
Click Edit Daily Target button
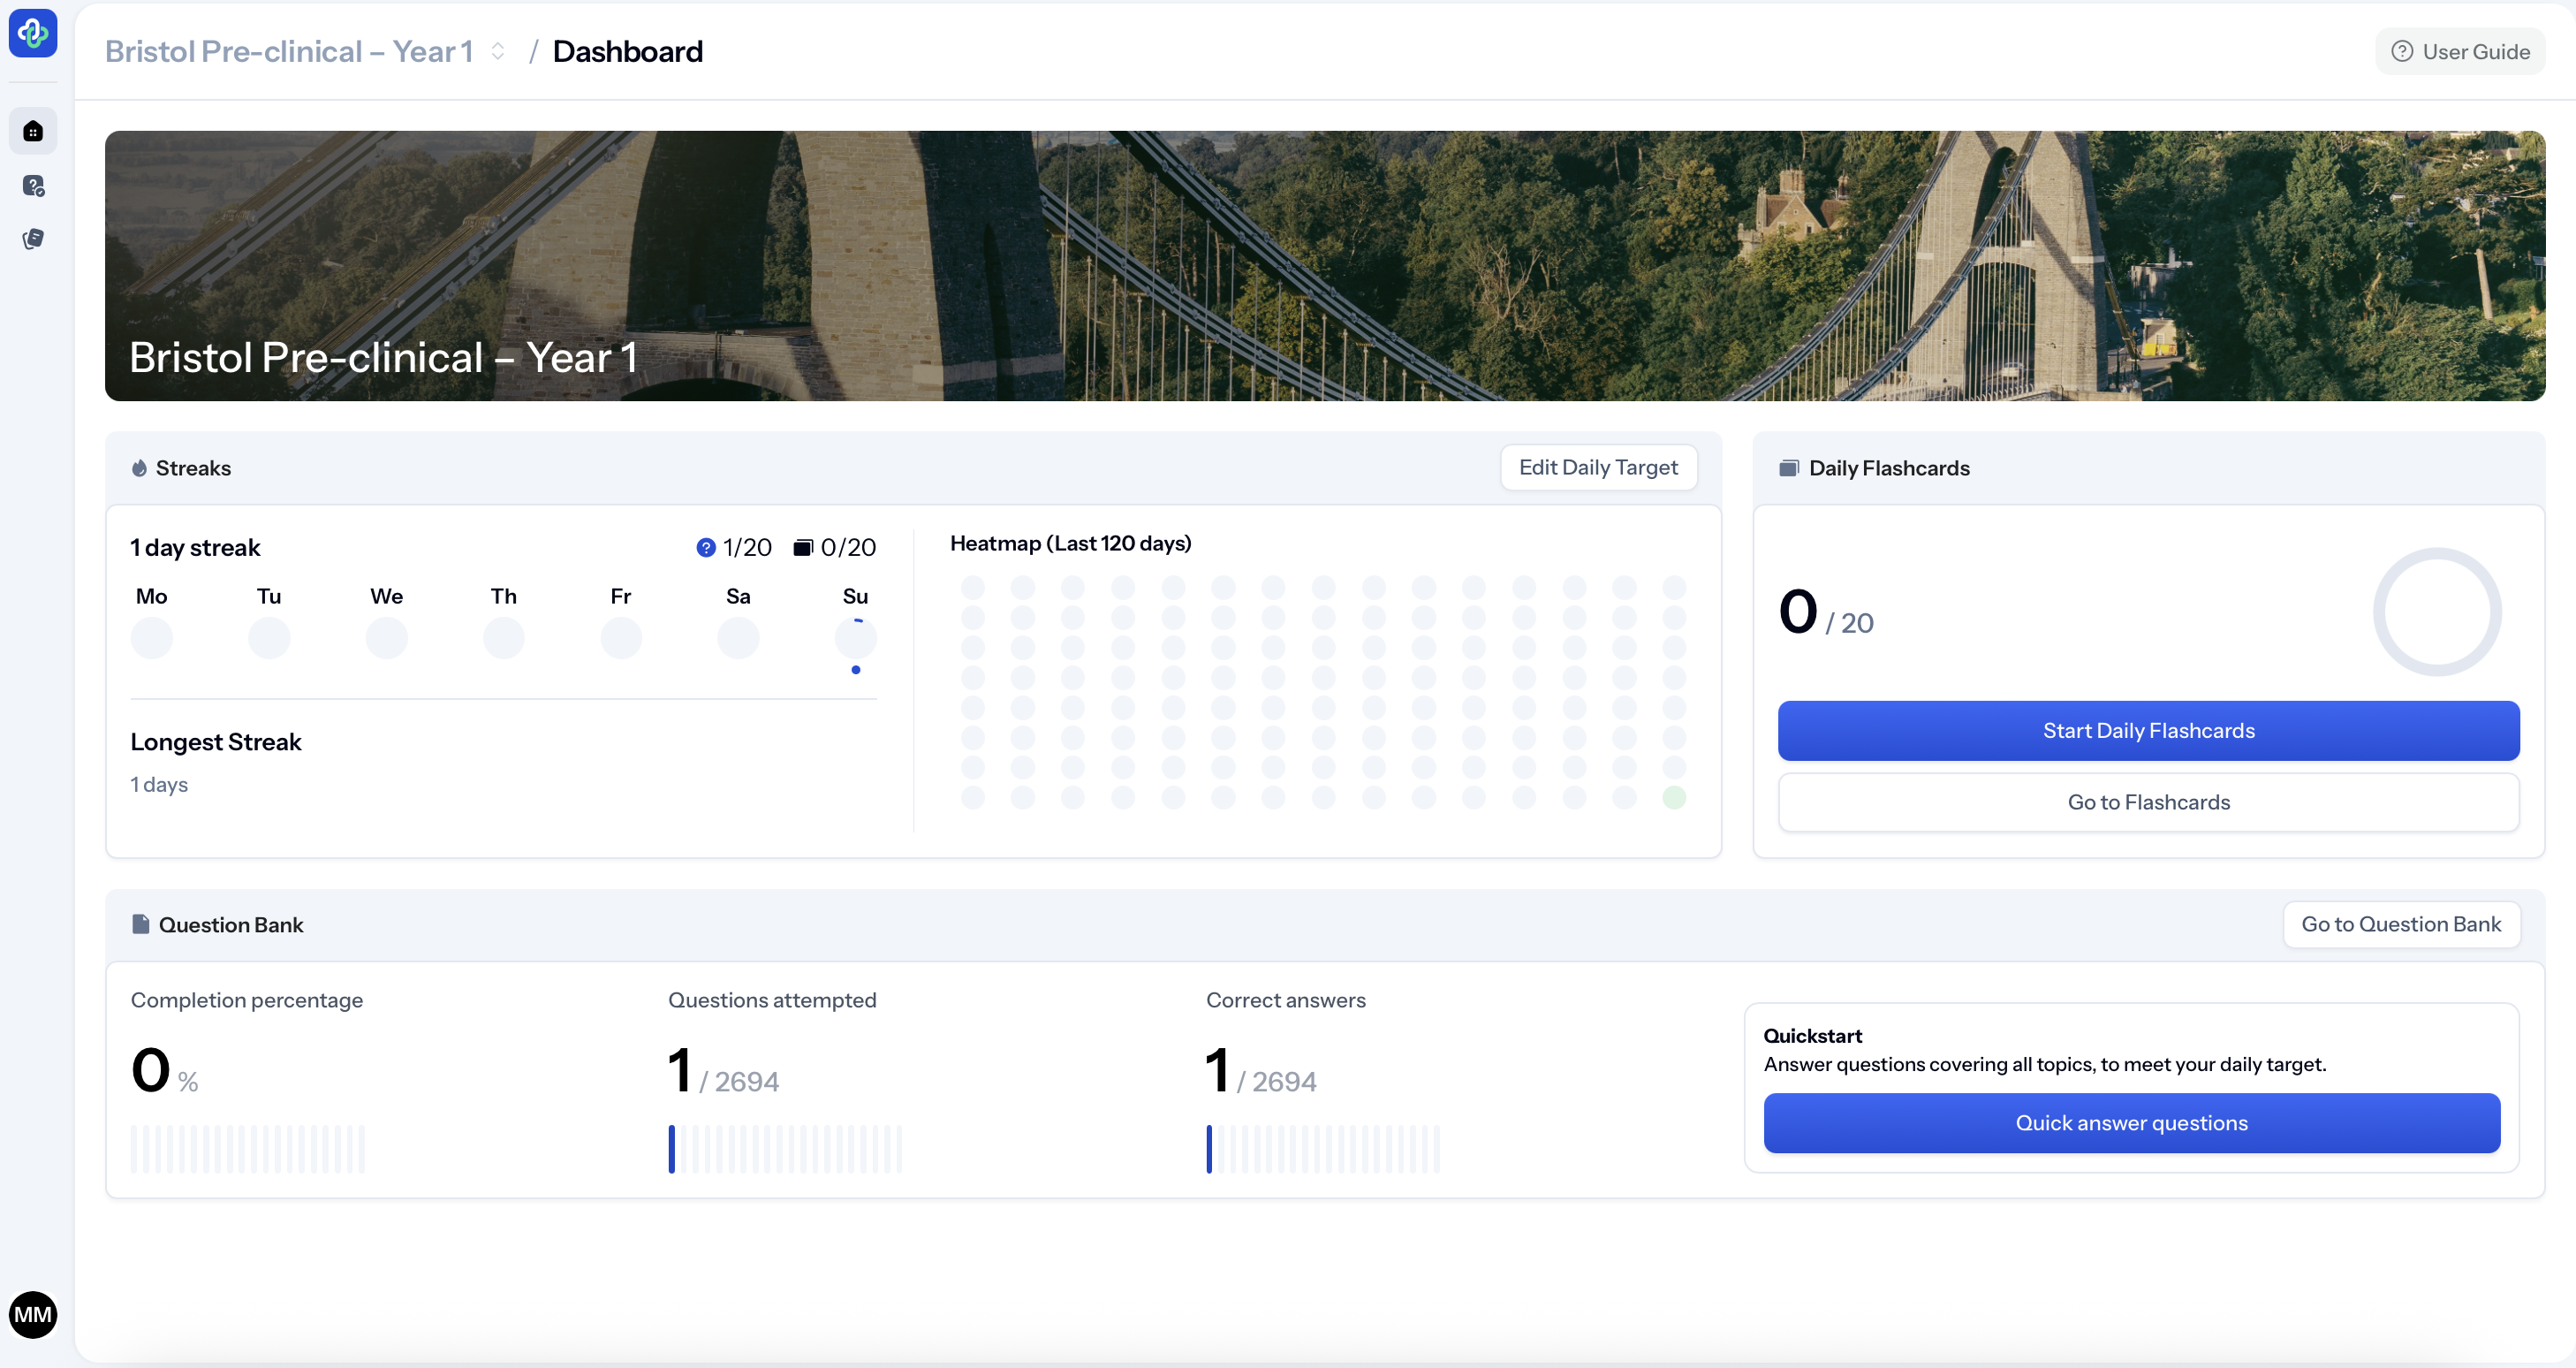[1598, 467]
